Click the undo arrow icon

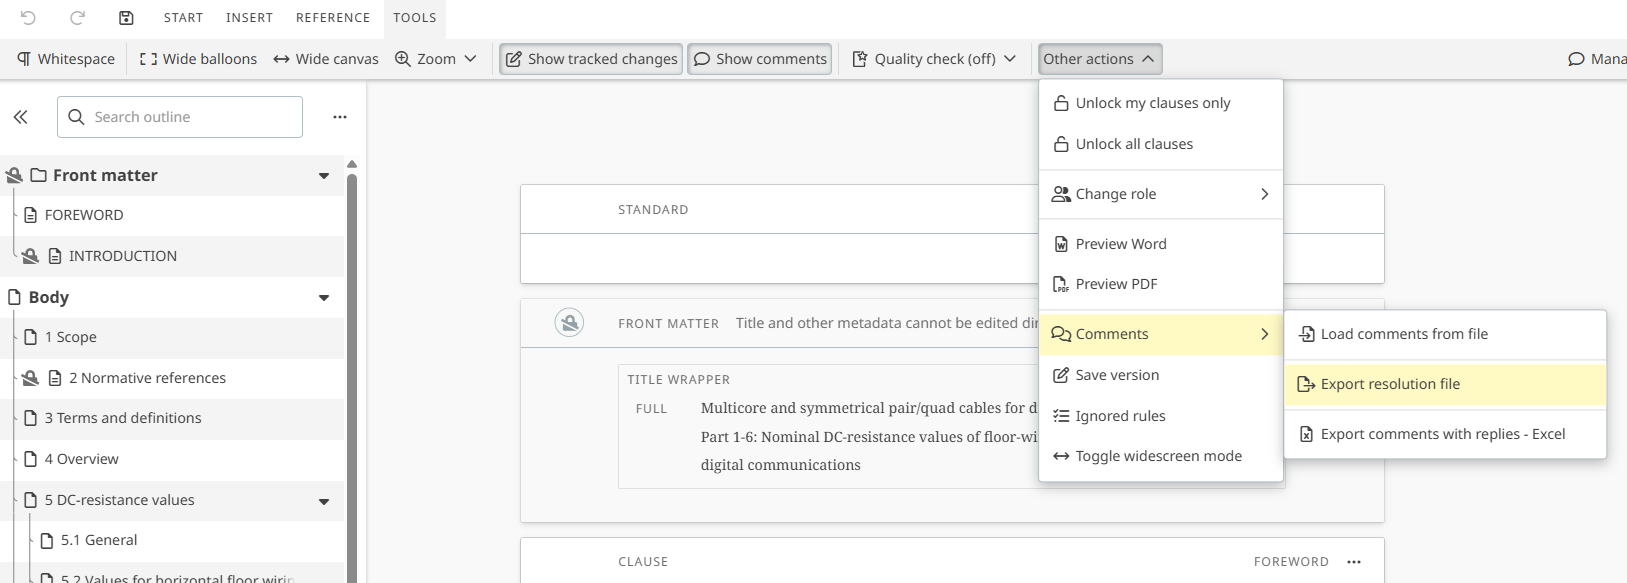click(x=28, y=18)
